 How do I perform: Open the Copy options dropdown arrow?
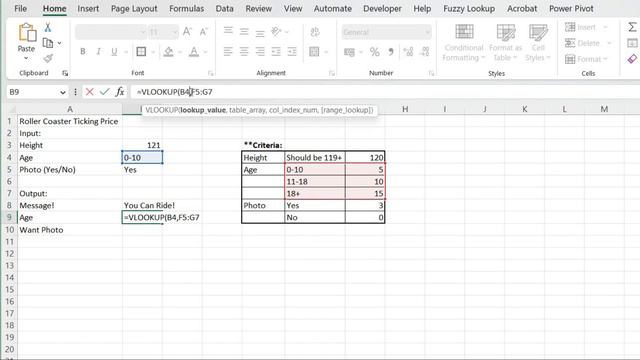coord(60,43)
